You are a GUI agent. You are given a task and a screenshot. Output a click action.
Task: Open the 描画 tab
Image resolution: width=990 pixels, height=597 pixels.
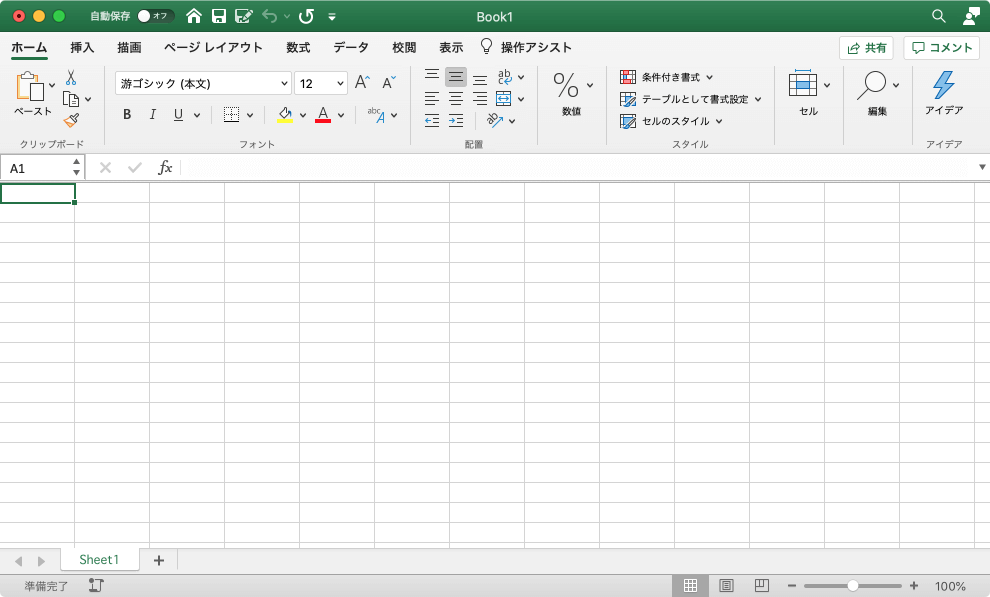[x=129, y=47]
